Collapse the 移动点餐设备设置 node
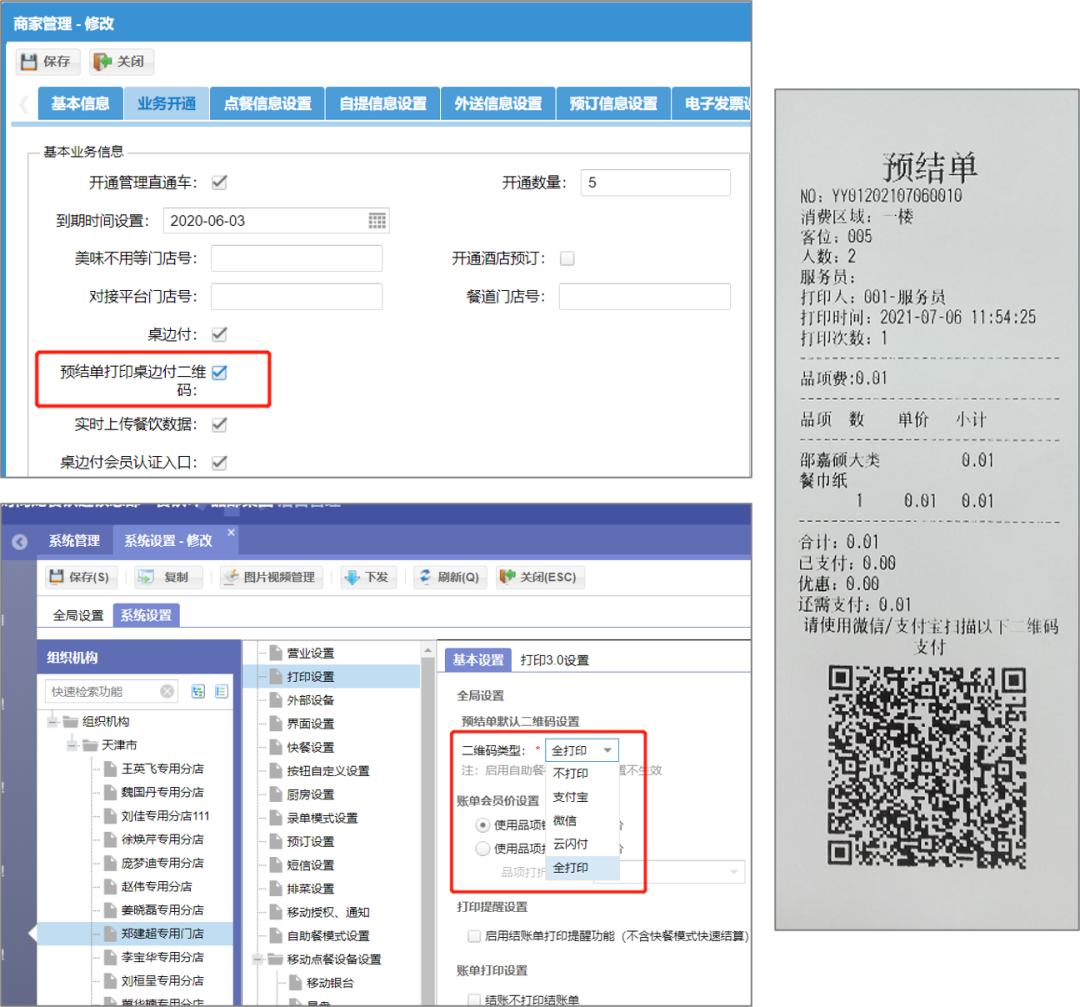The width and height of the screenshot is (1080, 1007). pos(258,959)
